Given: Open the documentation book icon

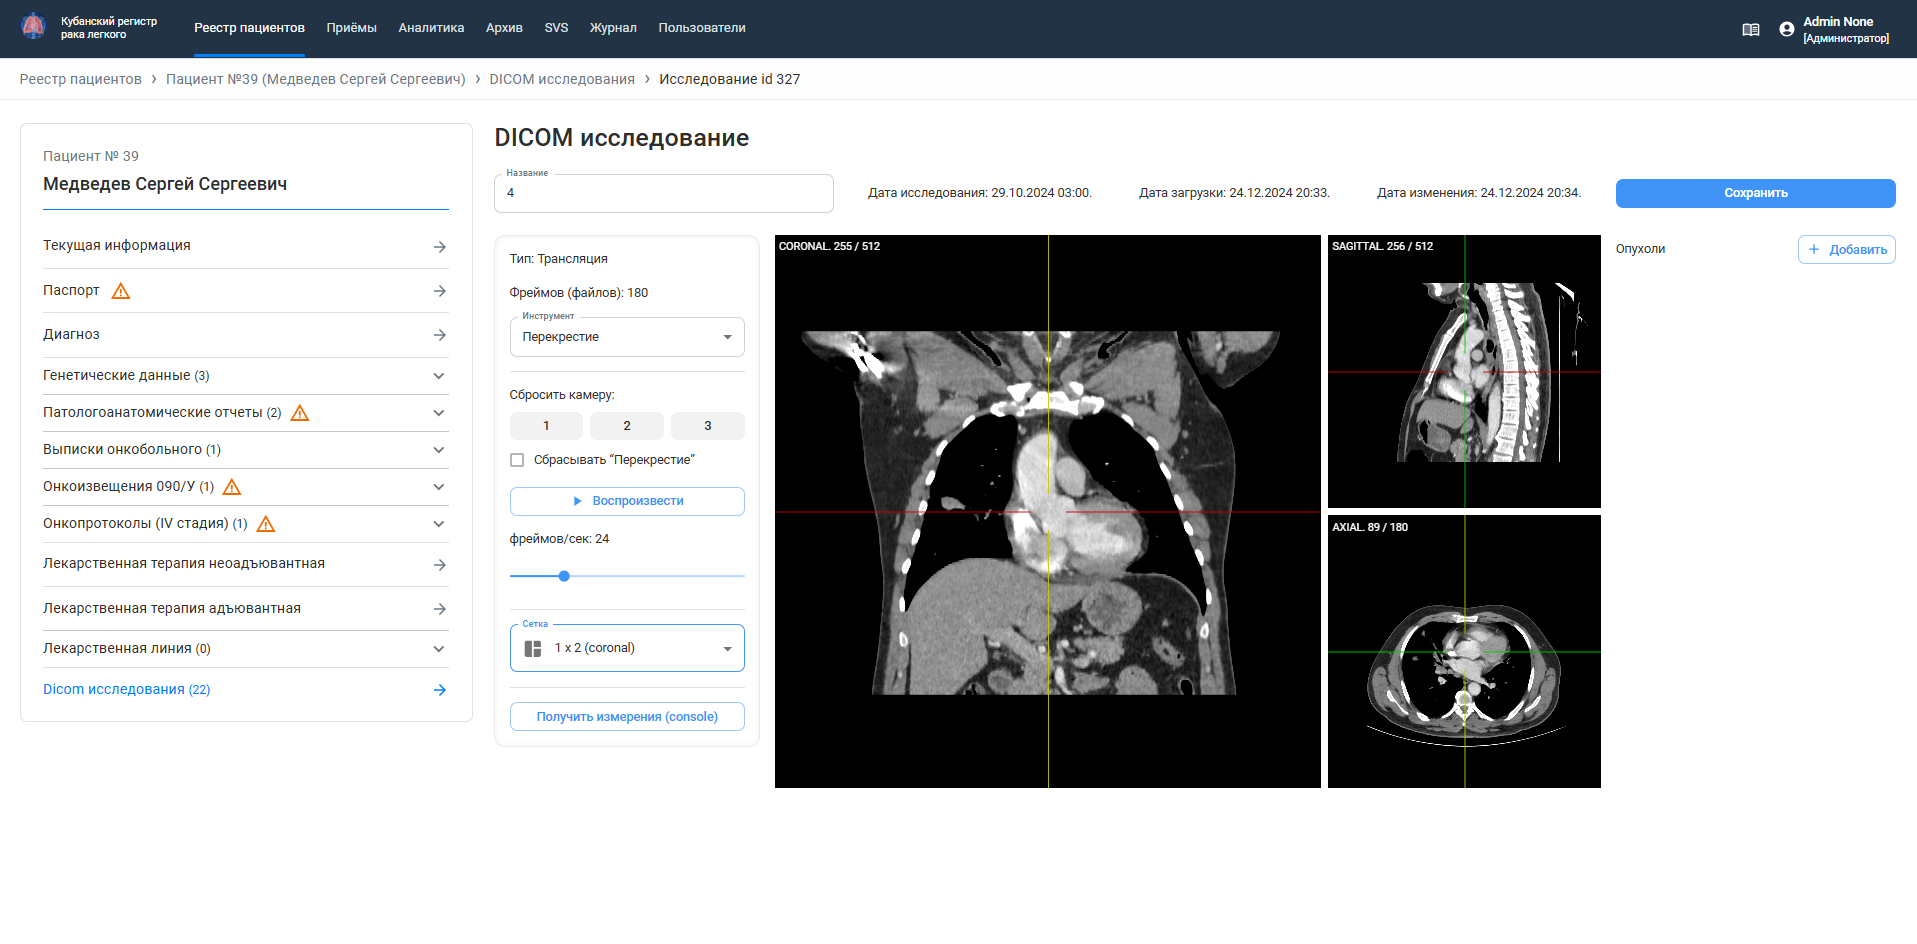Looking at the screenshot, I should [x=1750, y=30].
